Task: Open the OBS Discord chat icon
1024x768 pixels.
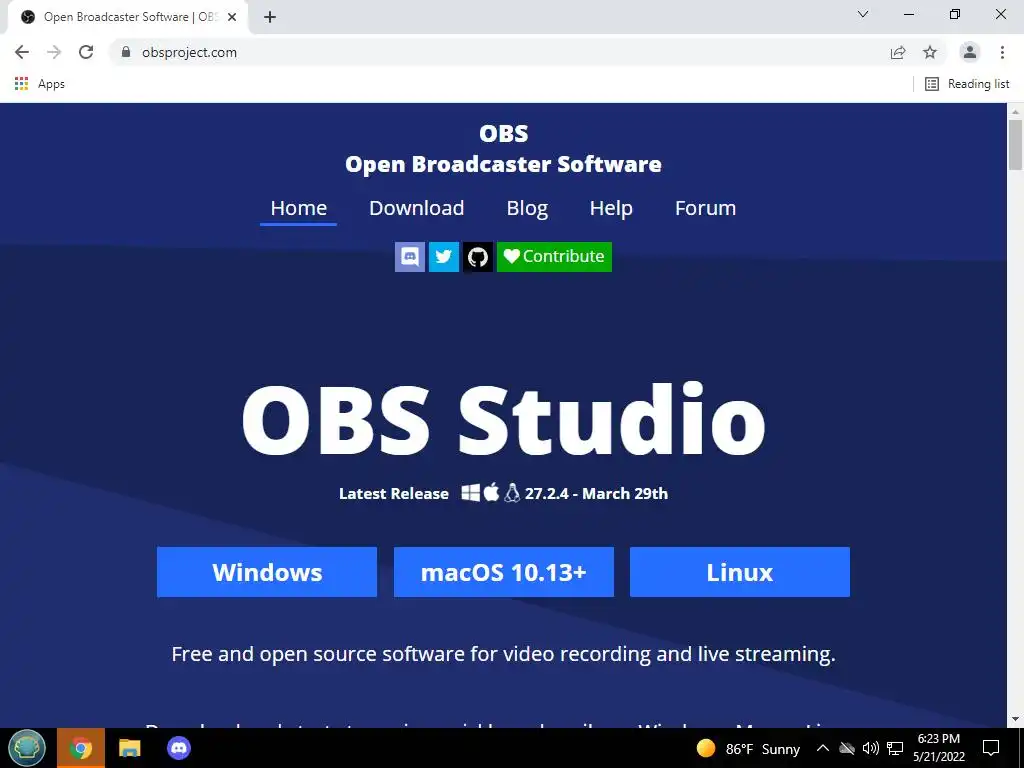Action: pyautogui.click(x=409, y=257)
